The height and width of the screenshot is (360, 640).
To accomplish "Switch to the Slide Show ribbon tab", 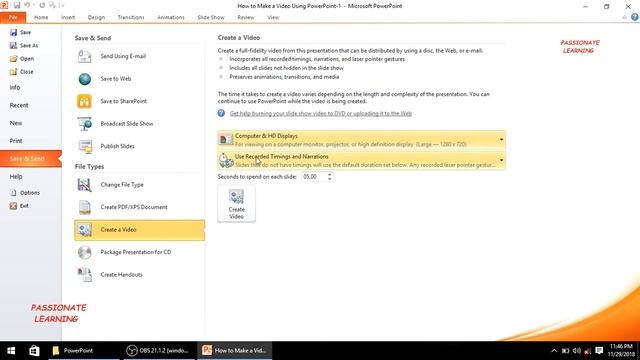I will (x=211, y=18).
